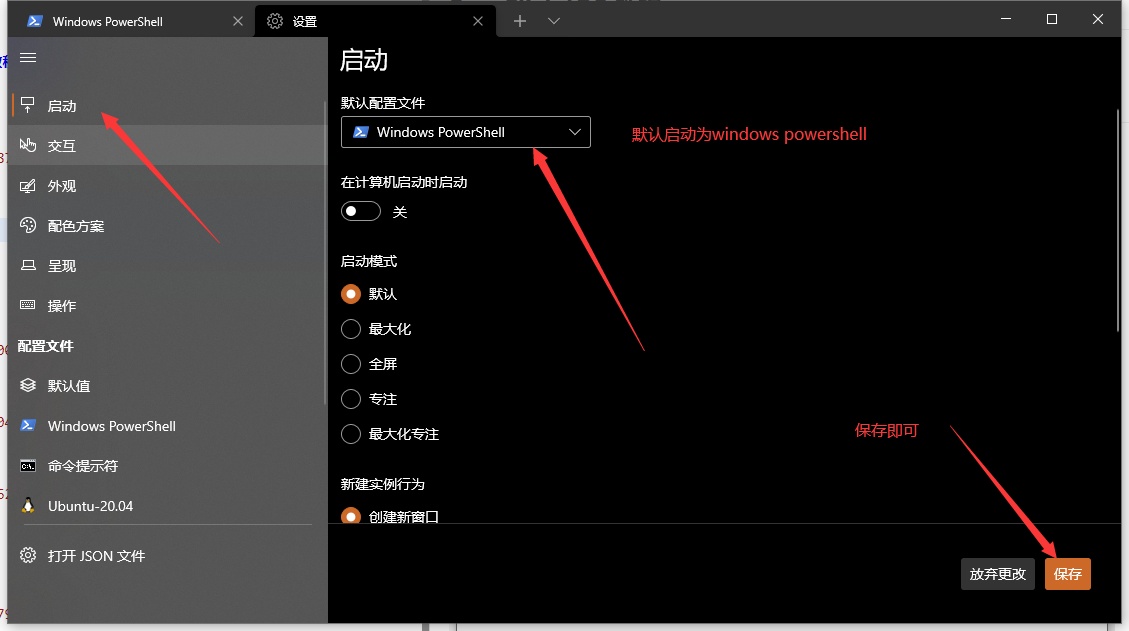The image size is (1129, 631).
Task: Switch to the Windows PowerShell tab
Action: point(131,21)
